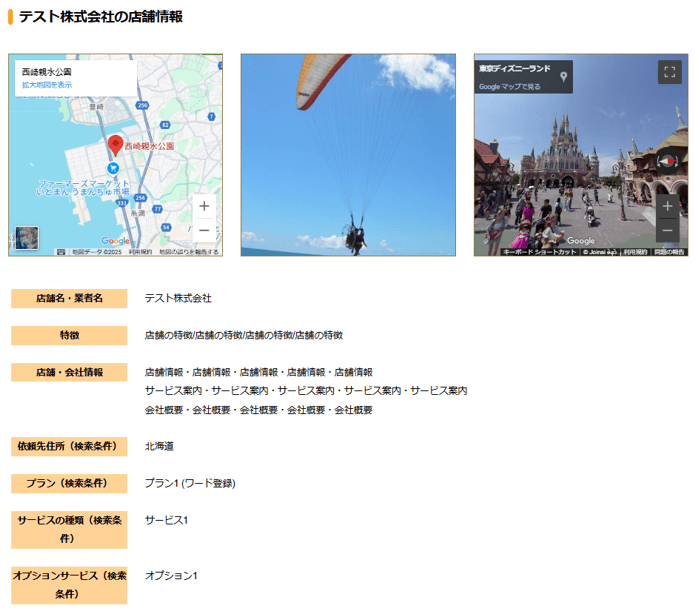The width and height of the screenshot is (695, 613).
Task: Select the プラン1 (ワード登録) value
Action: pos(190,483)
